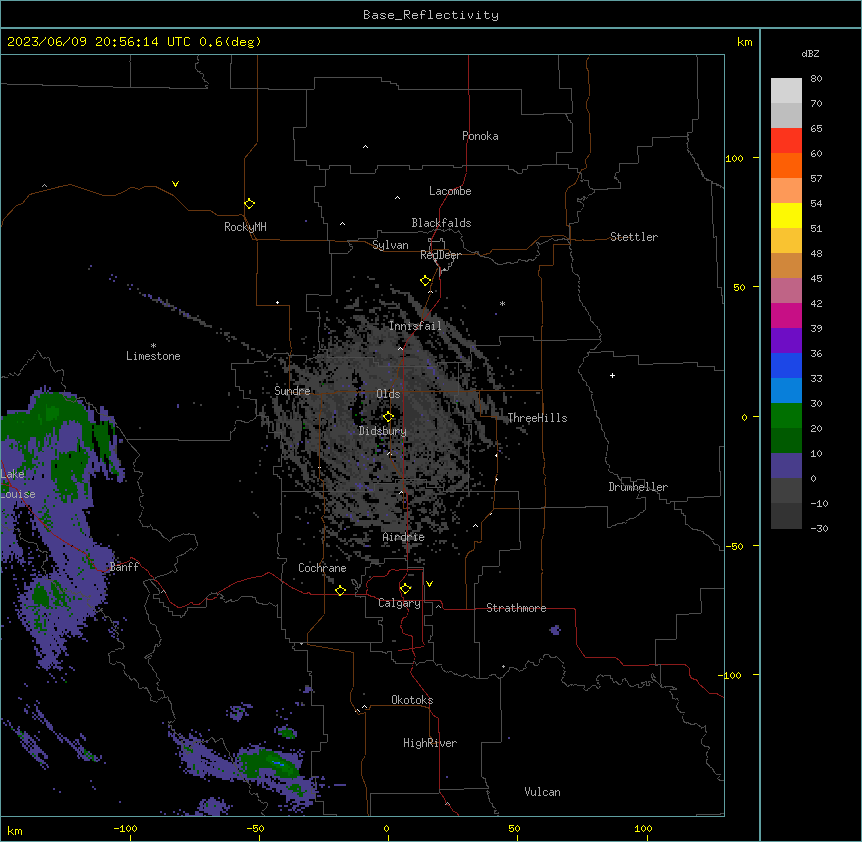862x842 pixels.
Task: Click the Limestone label
Action: (x=153, y=356)
